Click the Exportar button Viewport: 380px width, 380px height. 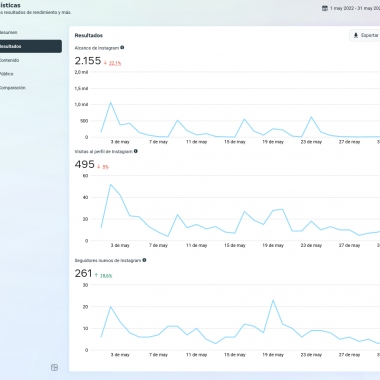coord(365,35)
